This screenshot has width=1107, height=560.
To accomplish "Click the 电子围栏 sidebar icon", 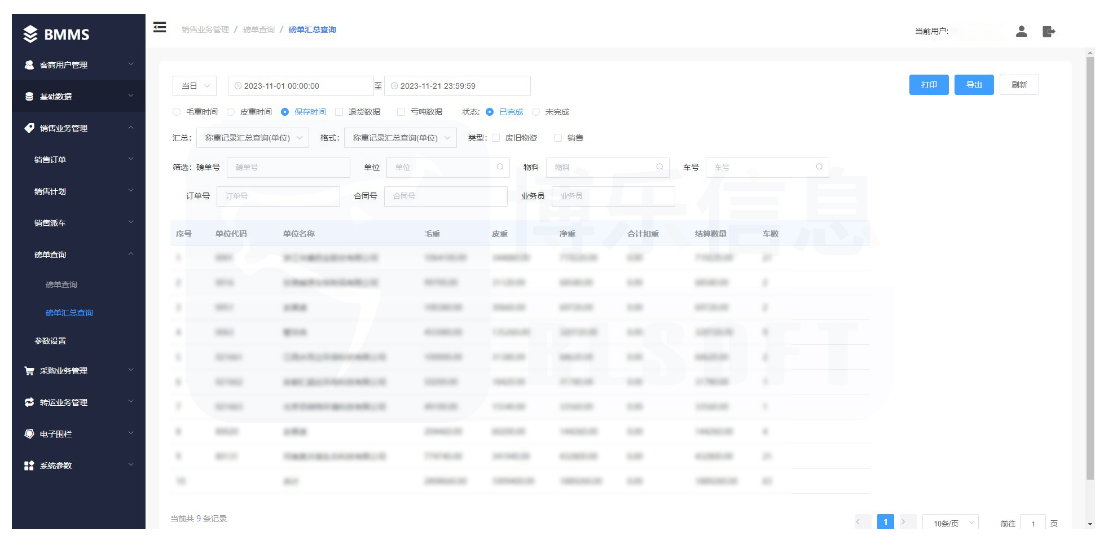I will click(x=29, y=434).
